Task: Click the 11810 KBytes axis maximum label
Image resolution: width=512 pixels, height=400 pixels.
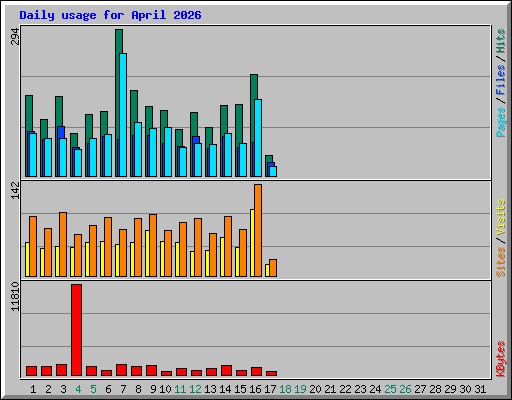Action: tap(15, 296)
